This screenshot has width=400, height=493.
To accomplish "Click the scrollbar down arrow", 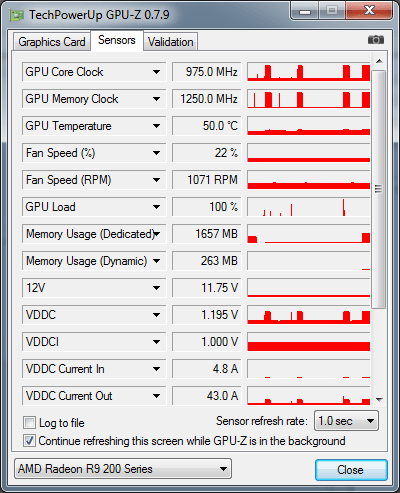I will point(379,399).
